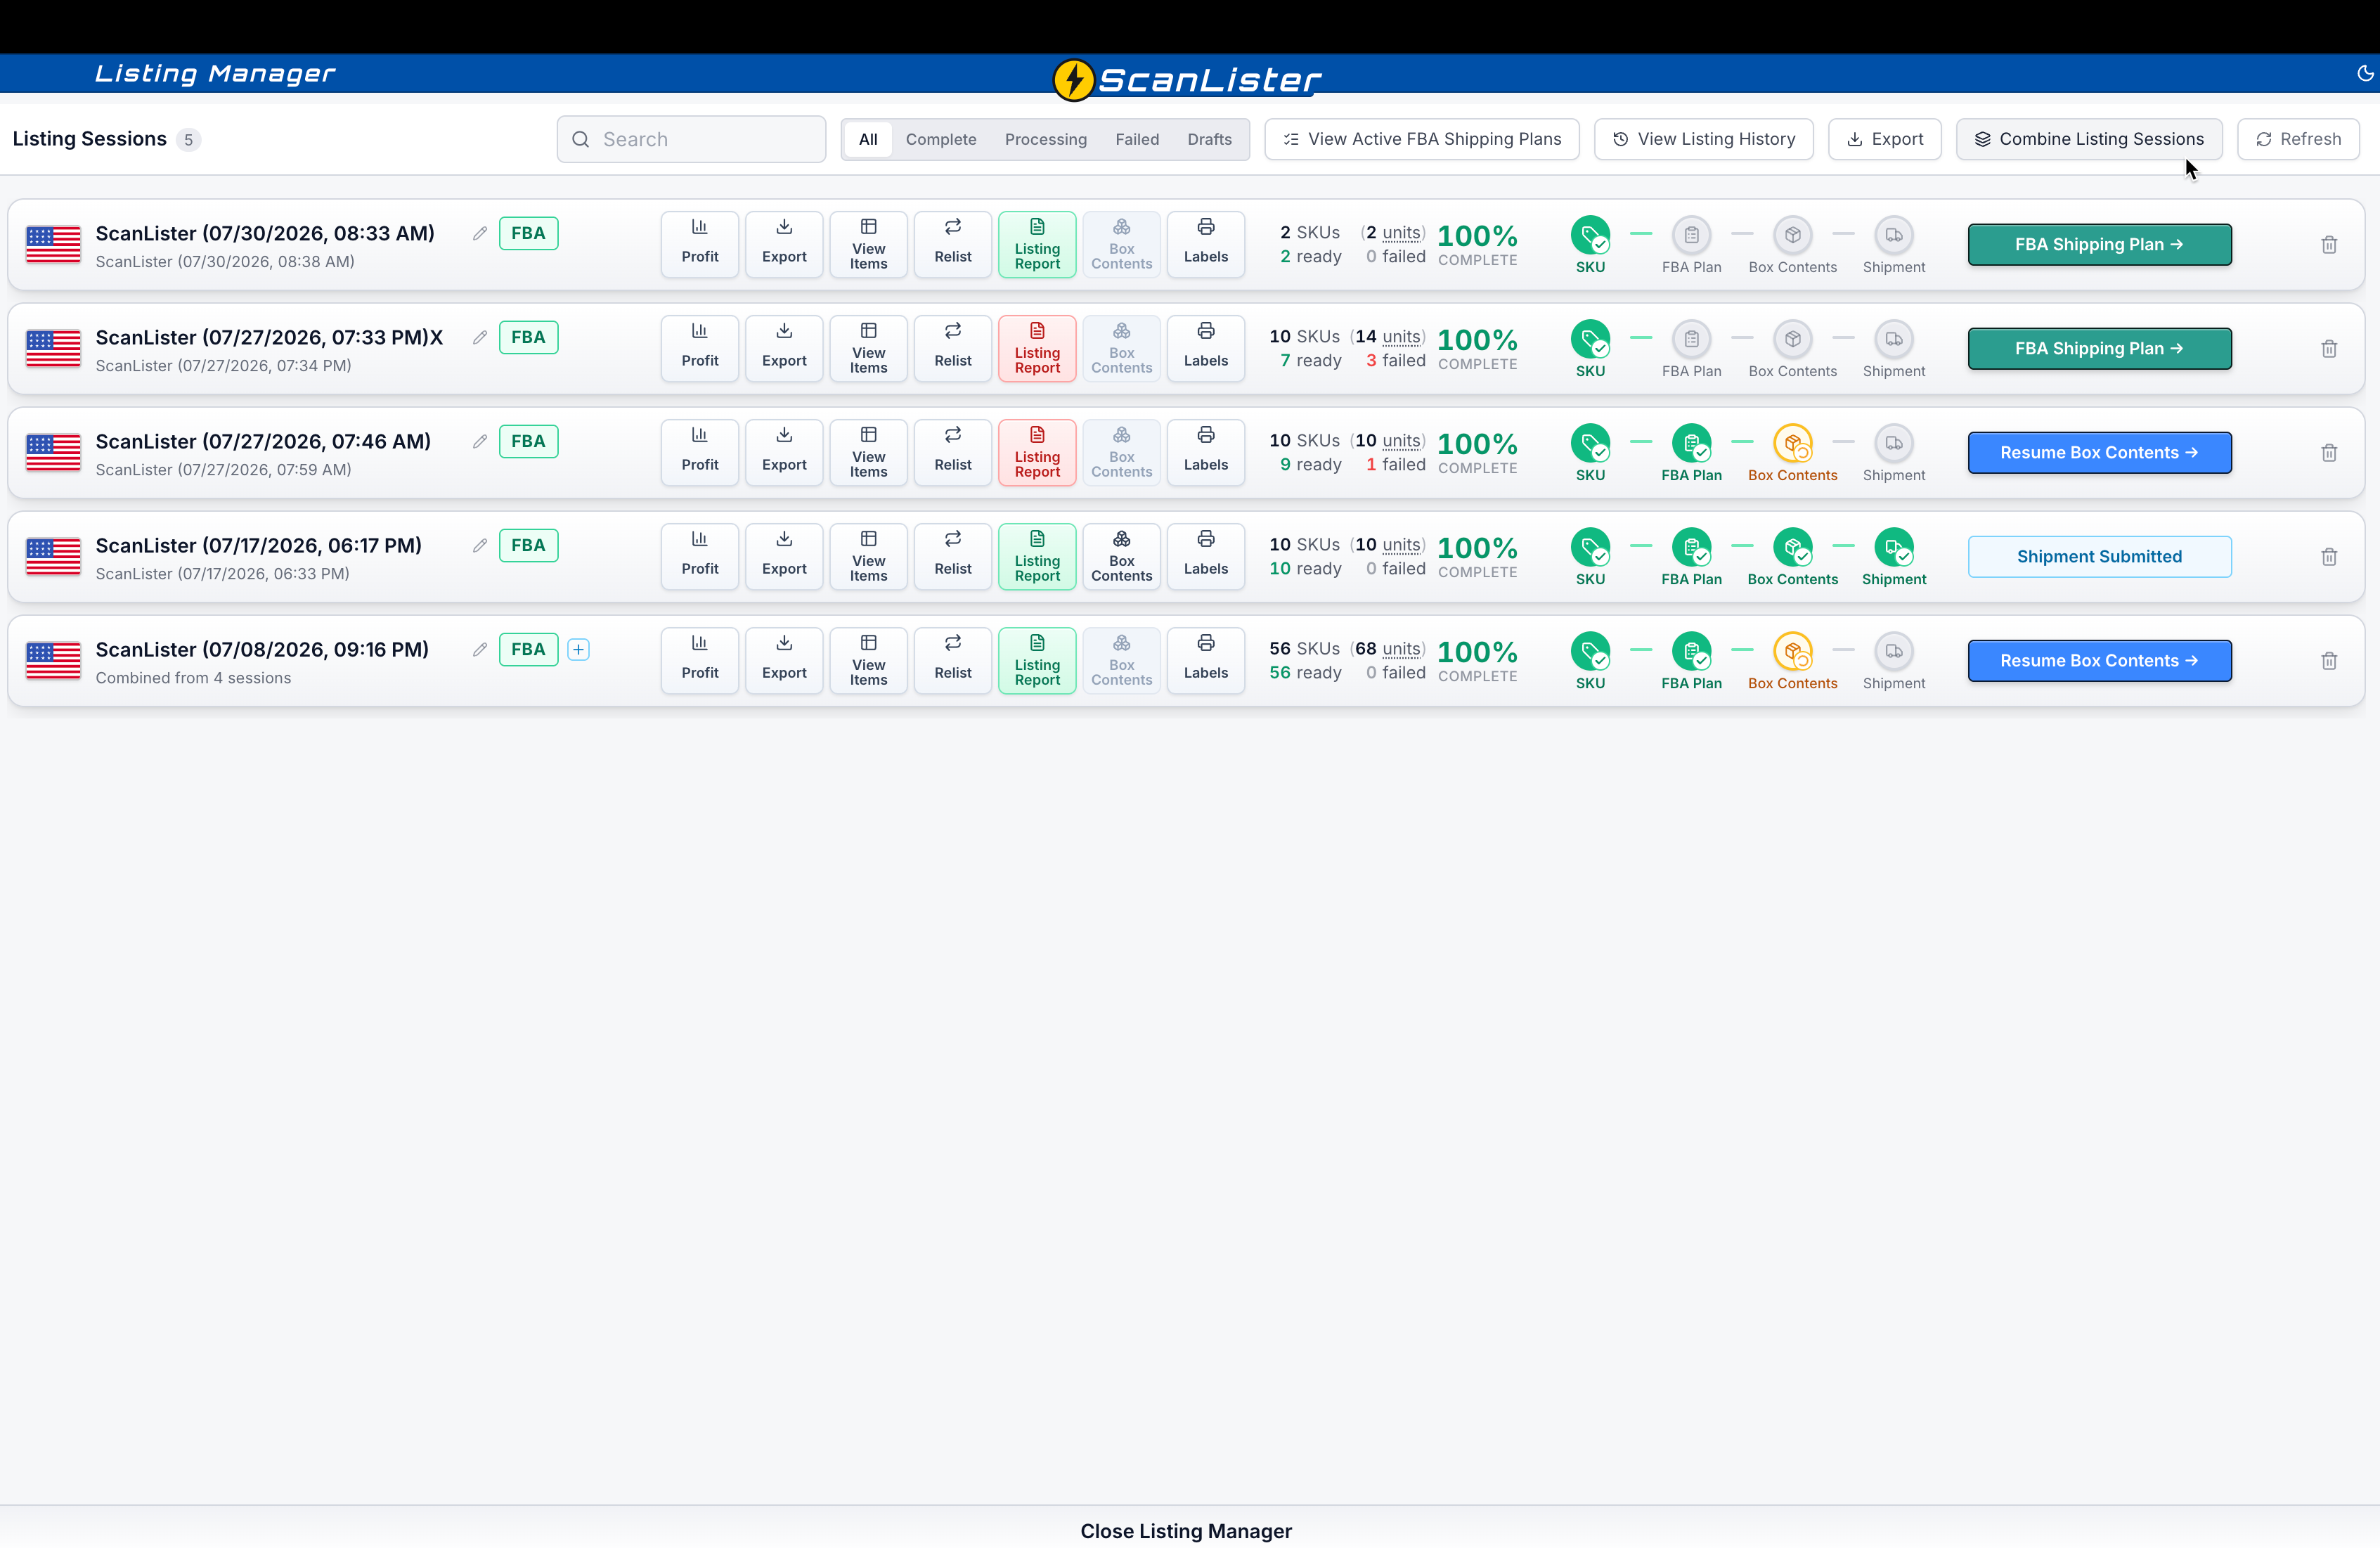Export the 07/27/2026 07:33 PM session
This screenshot has width=2380, height=1548.
784,348
